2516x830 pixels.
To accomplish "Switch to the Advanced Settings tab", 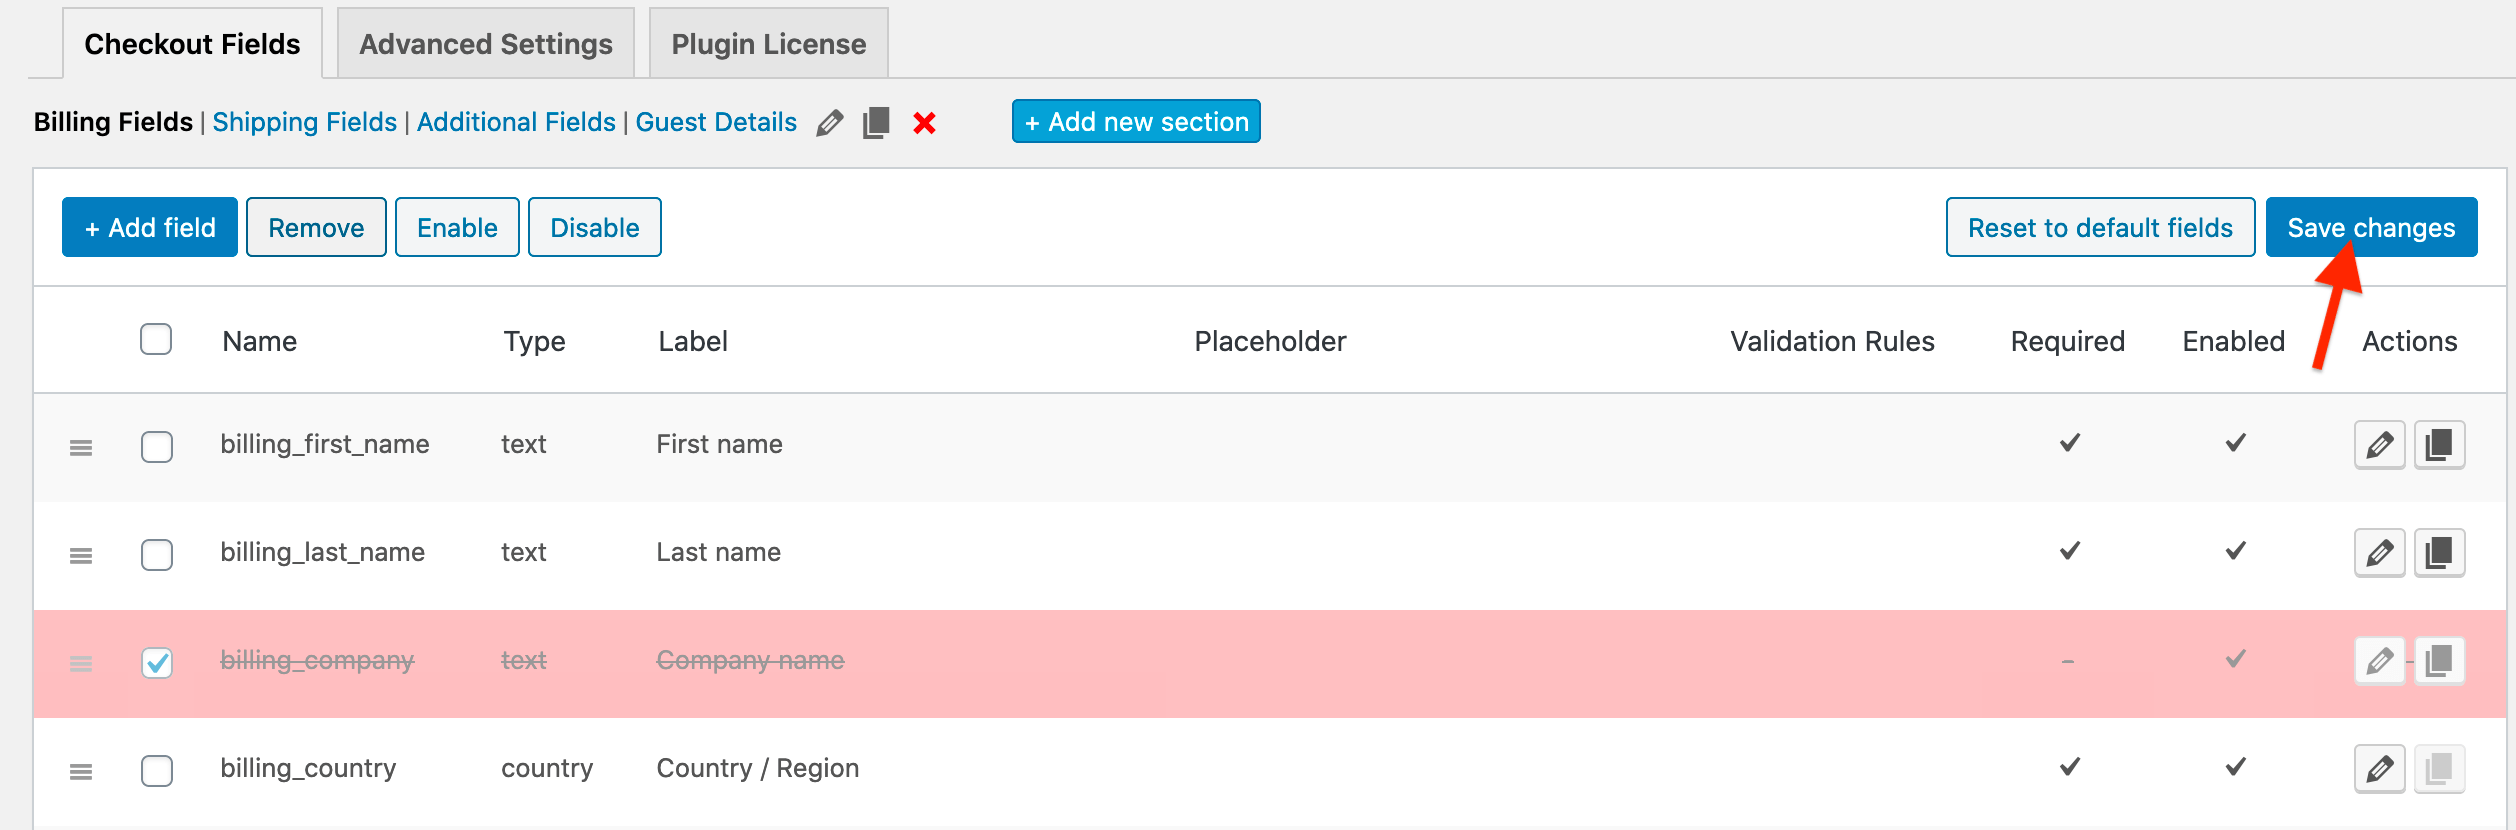I will pyautogui.click(x=485, y=43).
